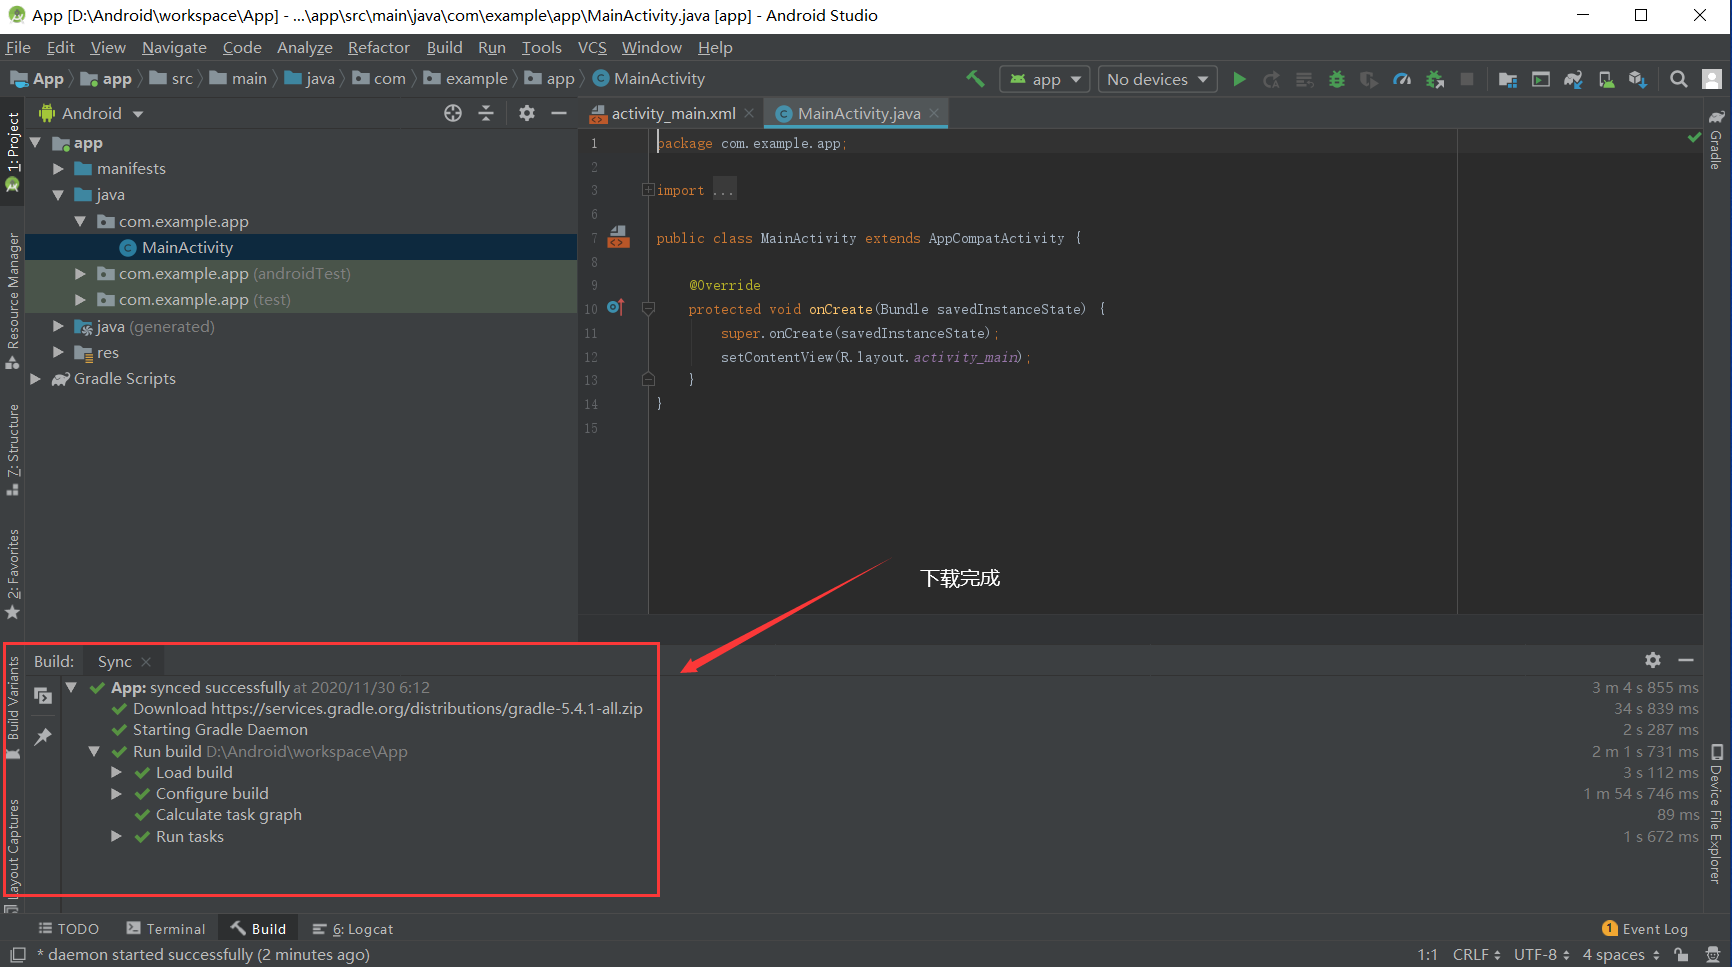Open the Android view selector dropdown
Viewport: 1732px width, 967px height.
92,113
